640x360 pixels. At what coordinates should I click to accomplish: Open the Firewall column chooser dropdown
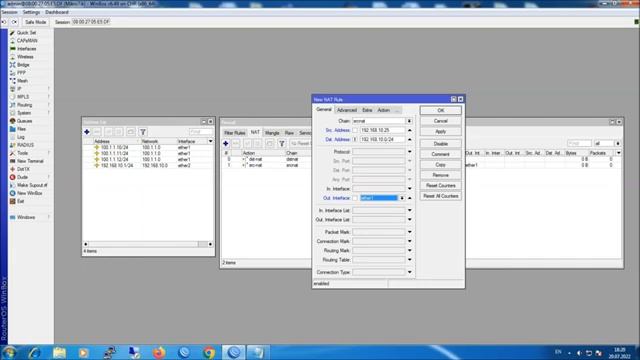click(x=619, y=153)
